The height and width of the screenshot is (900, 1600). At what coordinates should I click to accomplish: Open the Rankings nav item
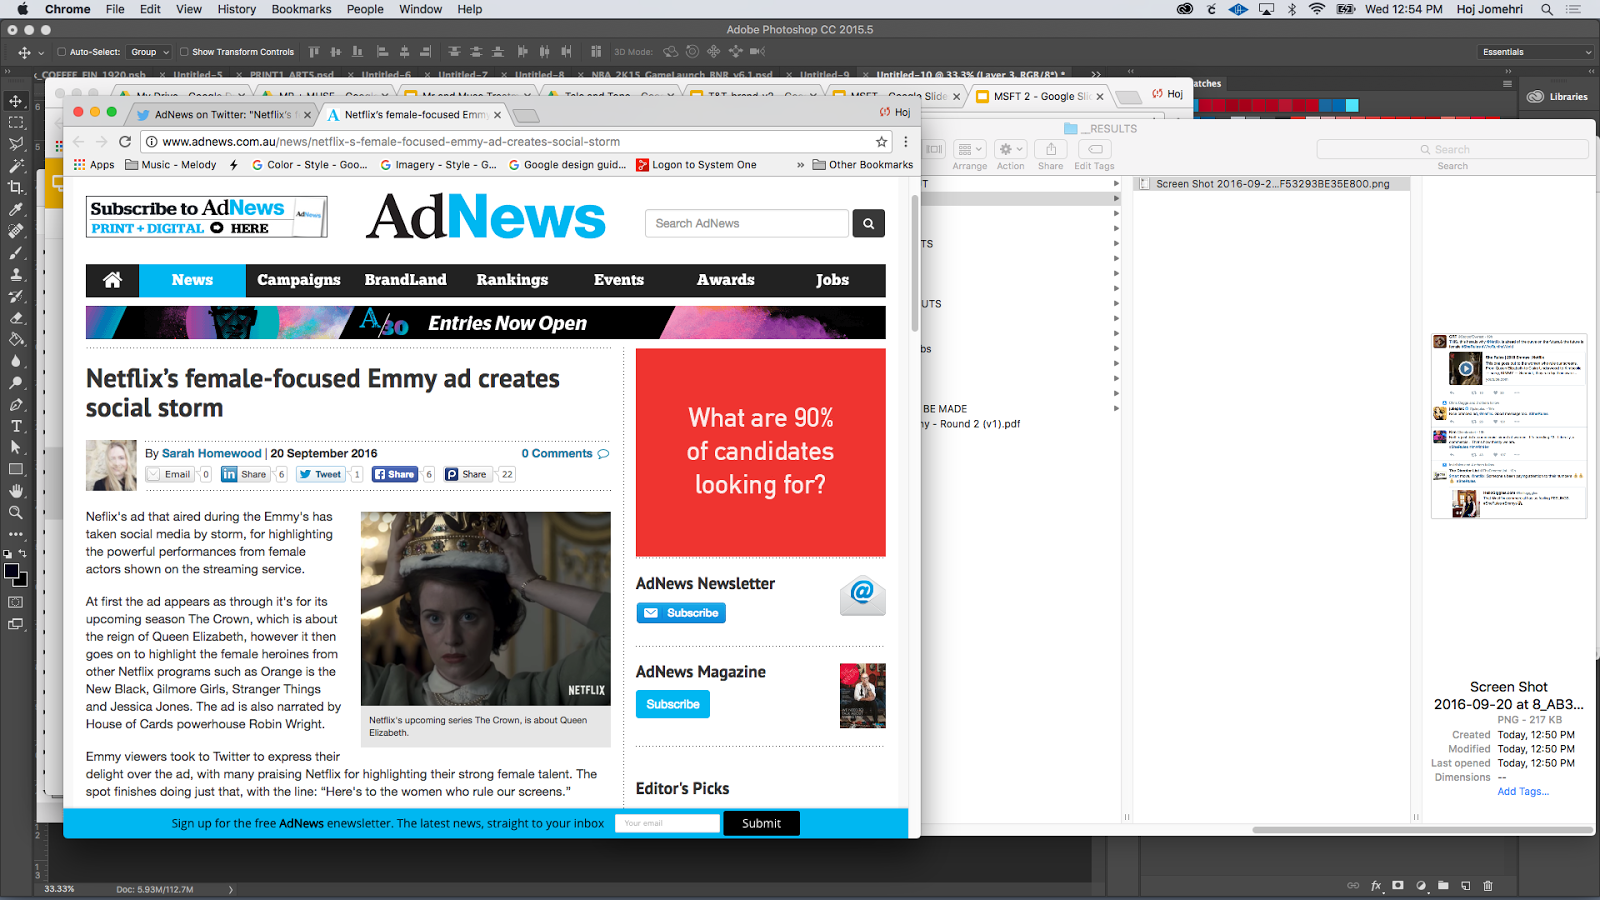(512, 280)
